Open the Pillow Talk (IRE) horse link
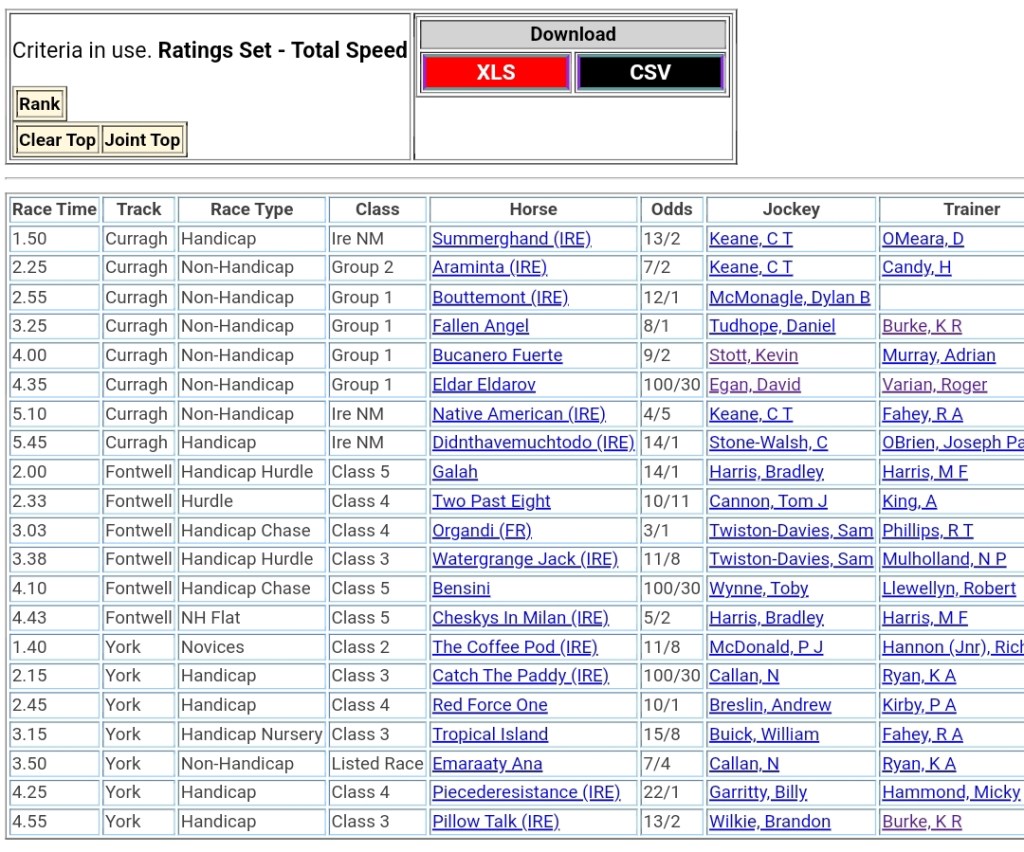This screenshot has height=852, width=1024. [495, 821]
